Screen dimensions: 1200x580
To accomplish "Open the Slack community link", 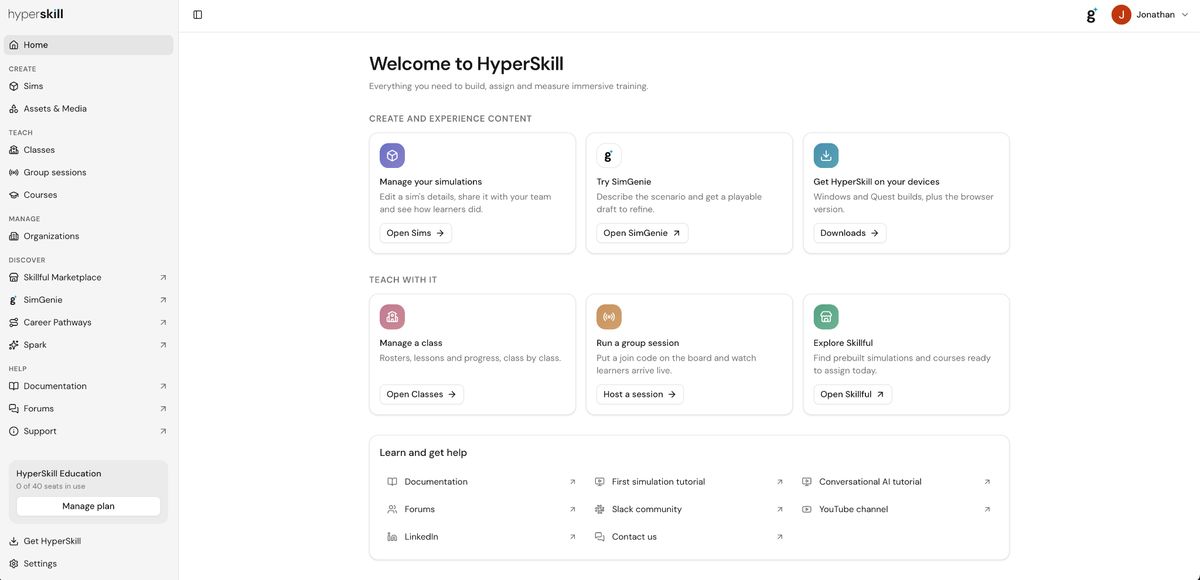I will pos(689,509).
